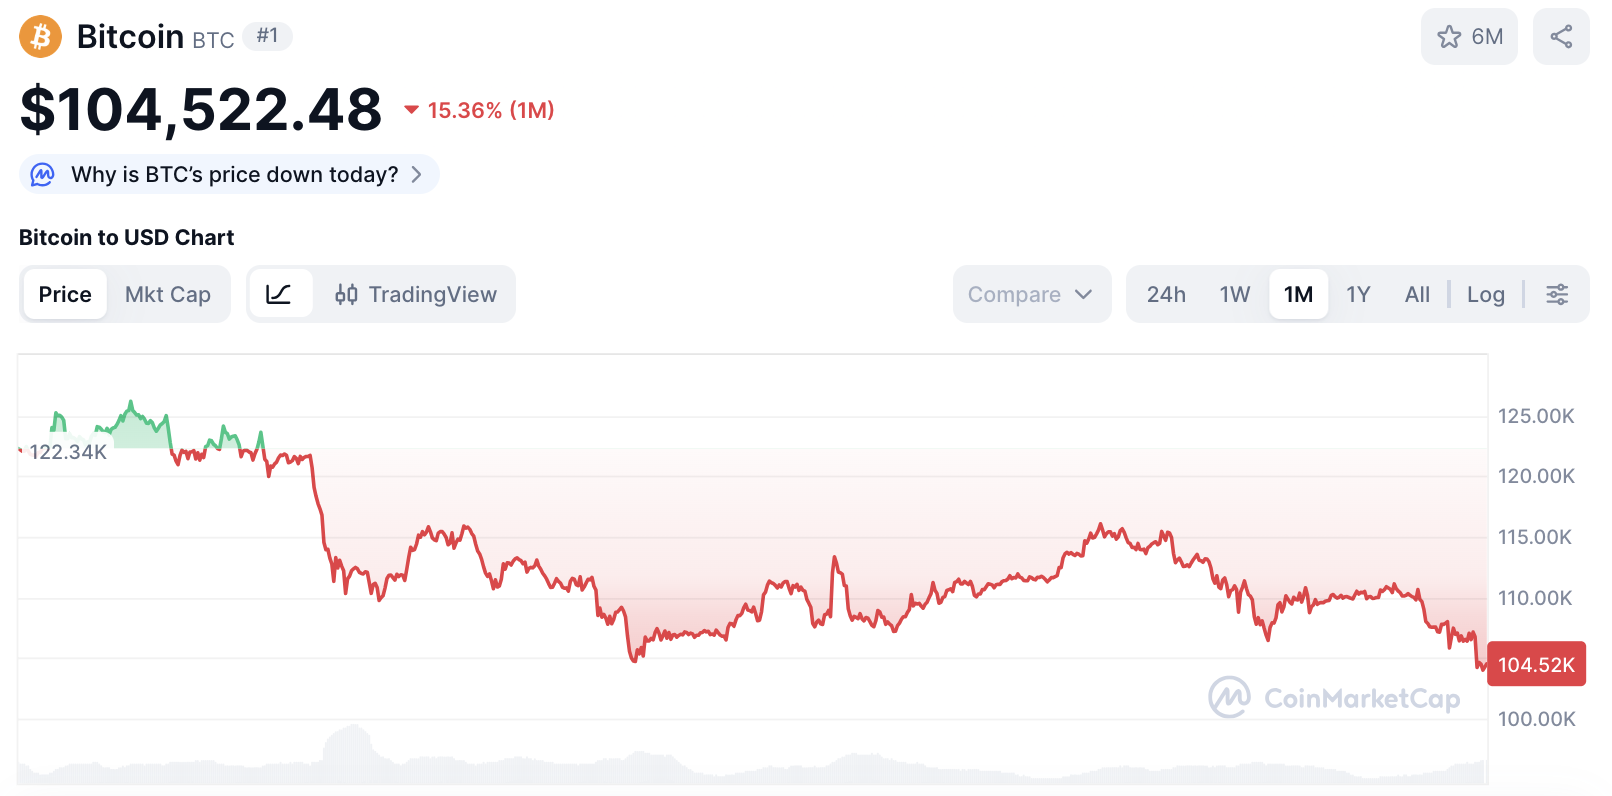The height and width of the screenshot is (796, 1612).
Task: Switch chart to Mkt Cap view
Action: [x=166, y=293]
